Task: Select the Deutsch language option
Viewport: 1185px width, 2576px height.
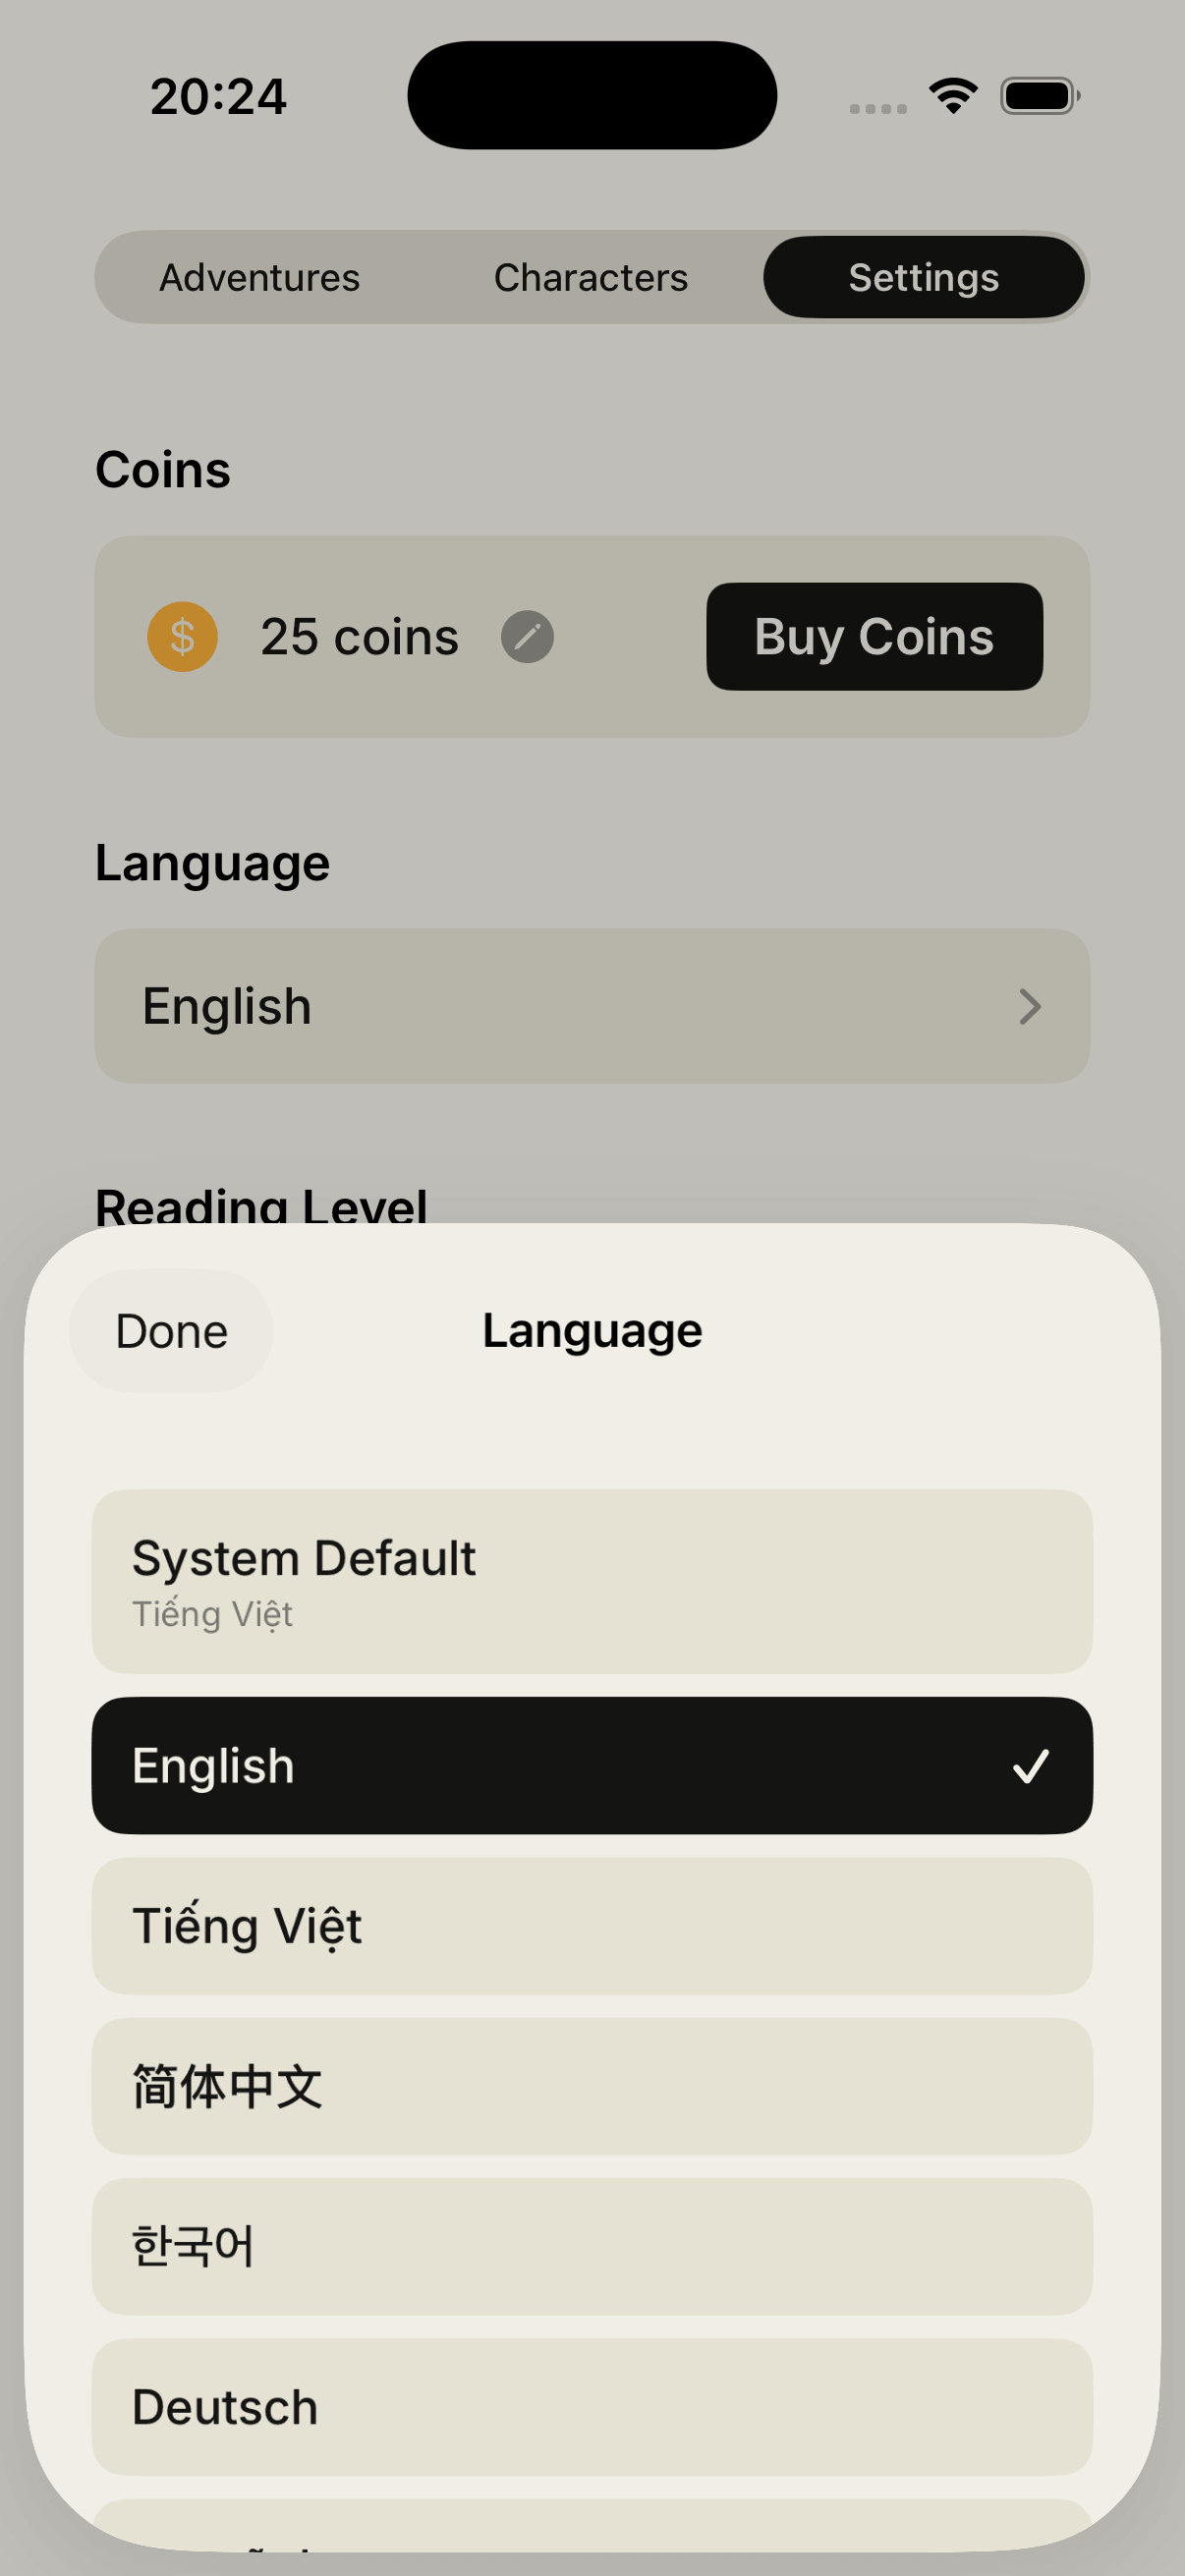Action: [592, 2407]
